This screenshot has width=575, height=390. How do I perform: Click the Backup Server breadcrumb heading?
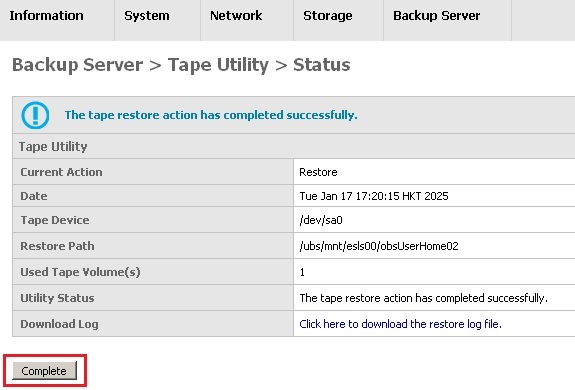pyautogui.click(x=77, y=65)
